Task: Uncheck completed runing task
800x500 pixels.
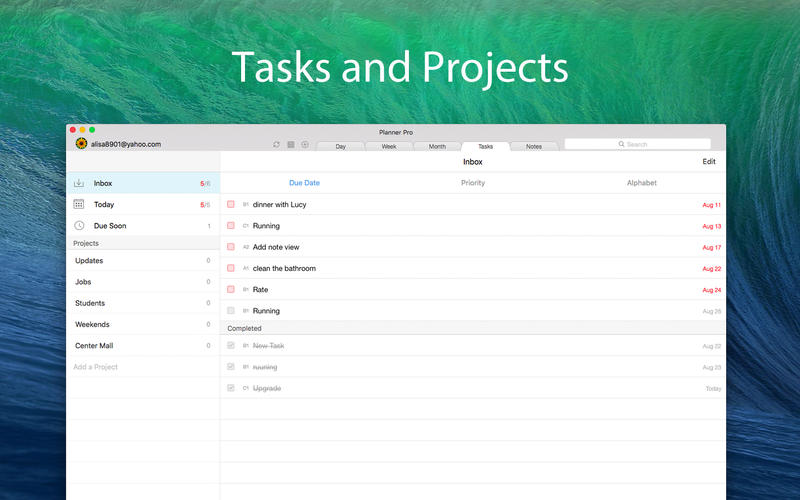Action: (231, 367)
